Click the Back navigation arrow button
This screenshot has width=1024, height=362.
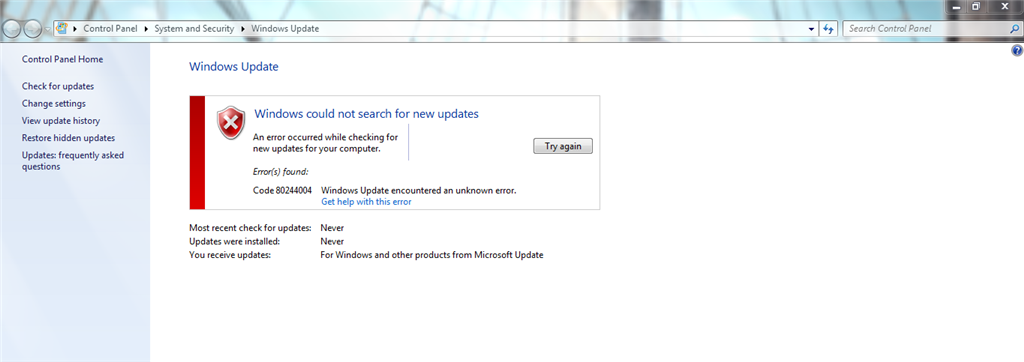pos(12,29)
